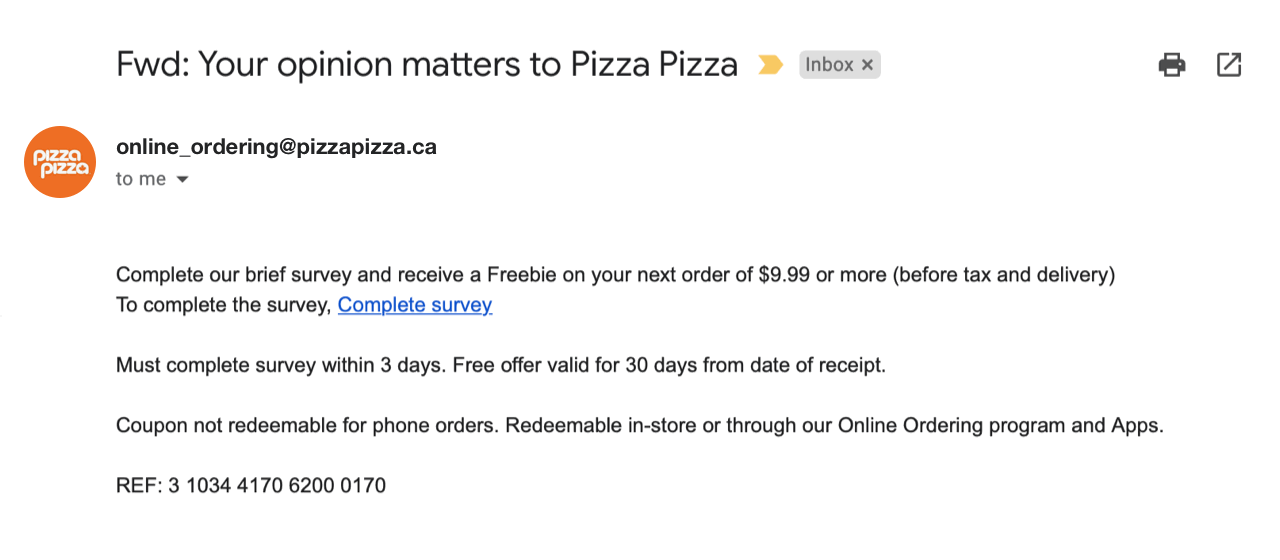Viewport: 1280px width, 560px height.
Task: Click the email subject heading
Action: pos(427,65)
